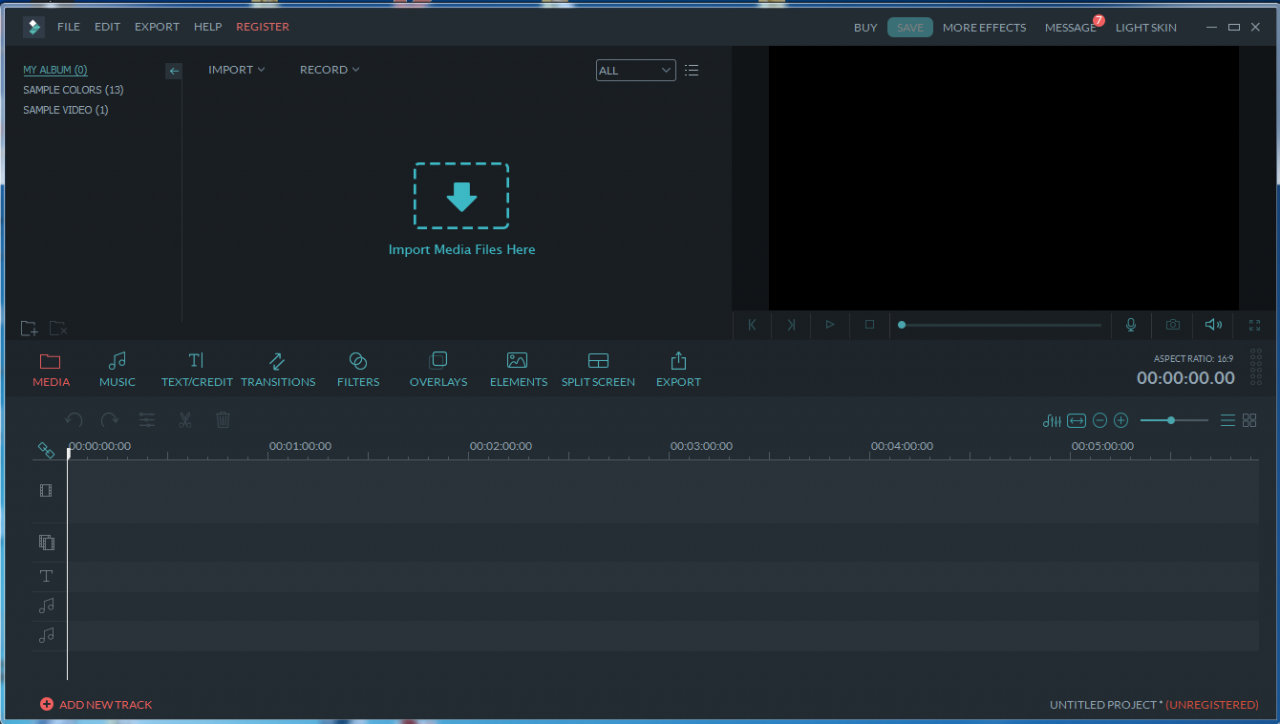Screen dimensions: 1280x724
Task: Take a snapshot with camera icon
Action: [1172, 325]
